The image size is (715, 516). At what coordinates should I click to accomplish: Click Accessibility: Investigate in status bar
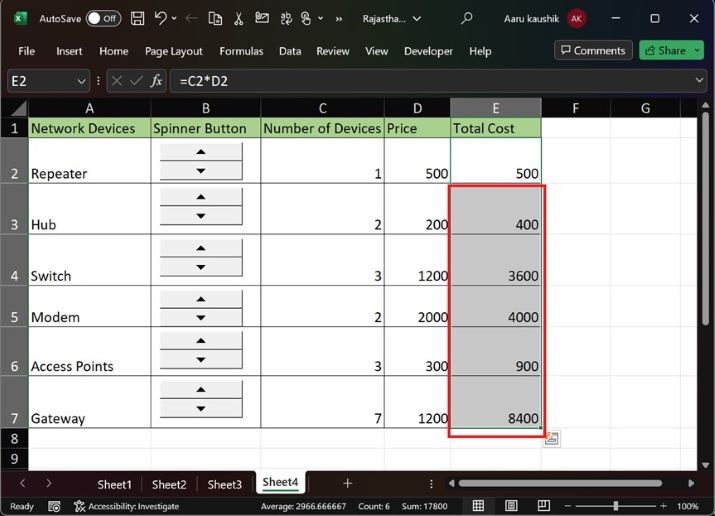pyautogui.click(x=127, y=506)
